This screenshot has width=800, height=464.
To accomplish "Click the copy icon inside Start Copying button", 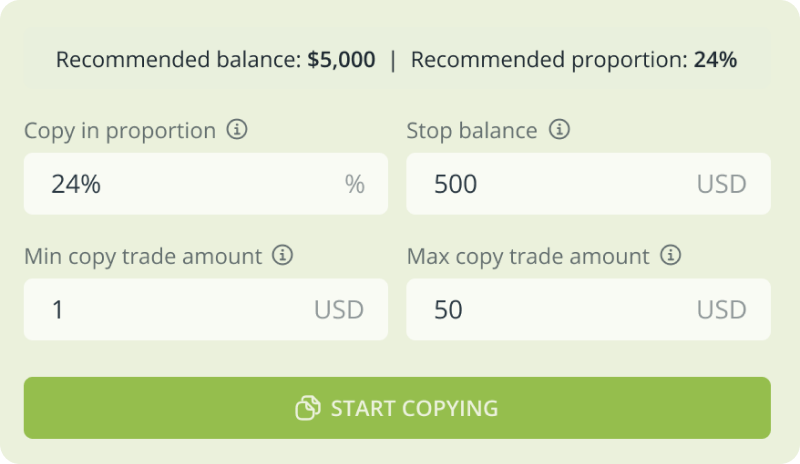I will tap(308, 408).
